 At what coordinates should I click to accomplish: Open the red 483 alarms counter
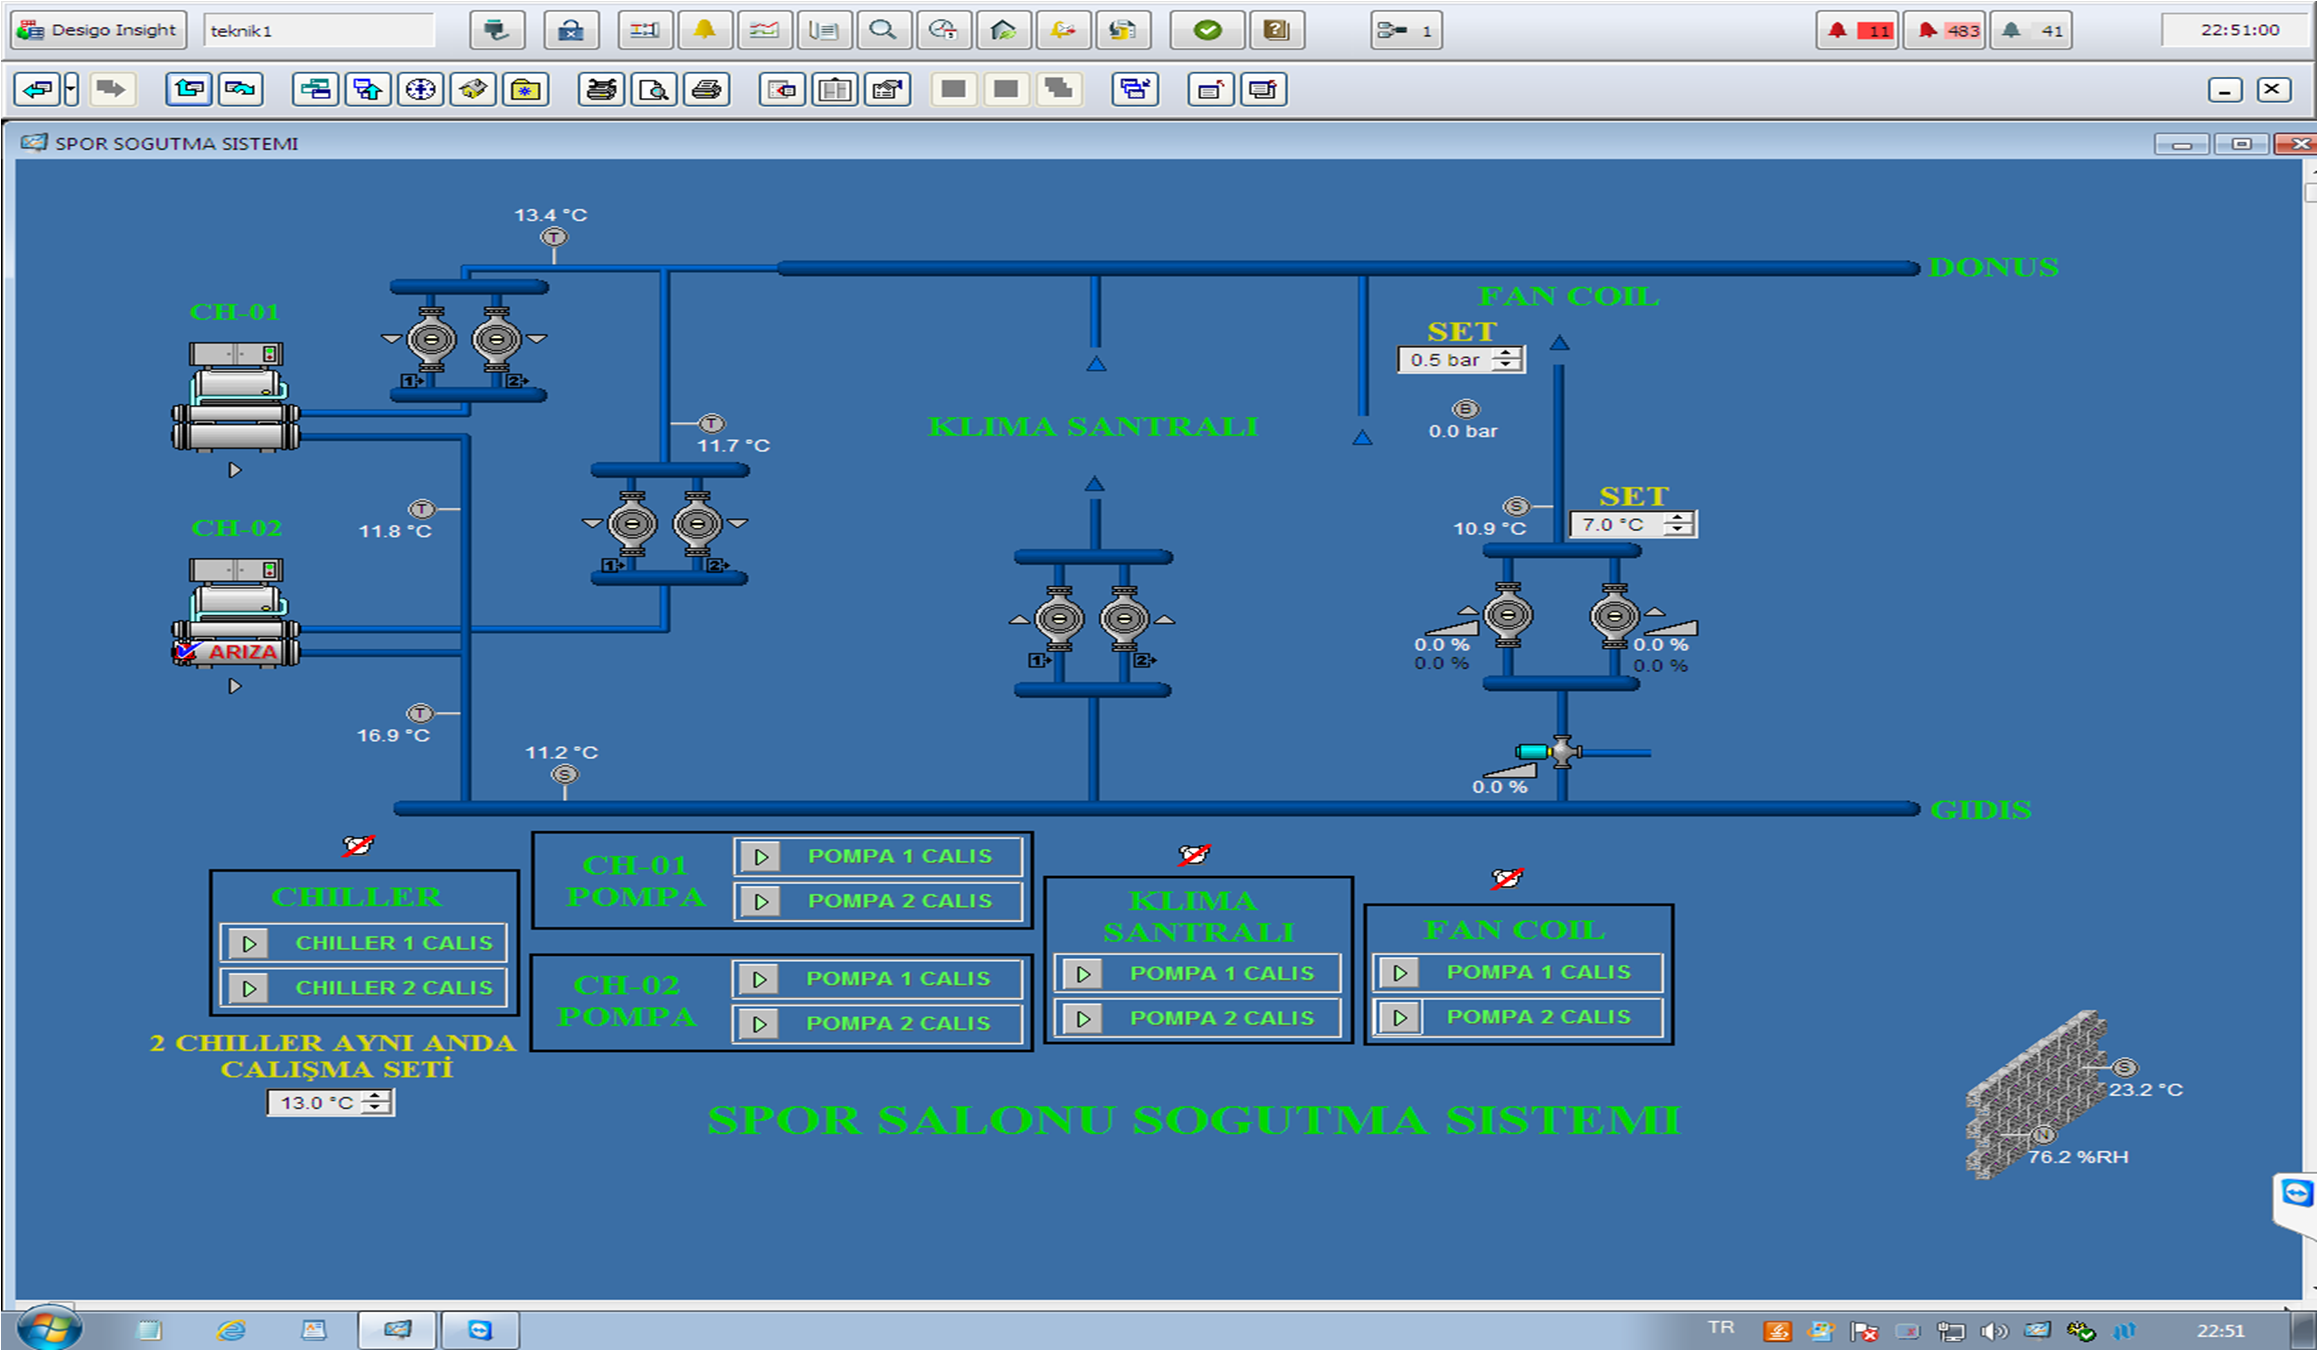1946,30
